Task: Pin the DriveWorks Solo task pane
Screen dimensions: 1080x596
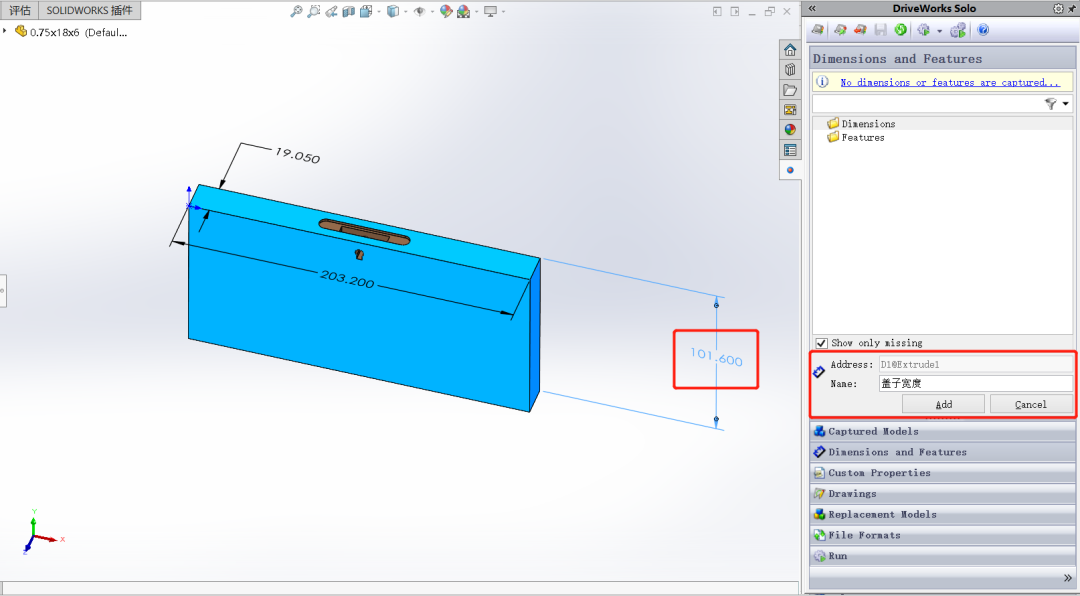Action: tap(1072, 8)
